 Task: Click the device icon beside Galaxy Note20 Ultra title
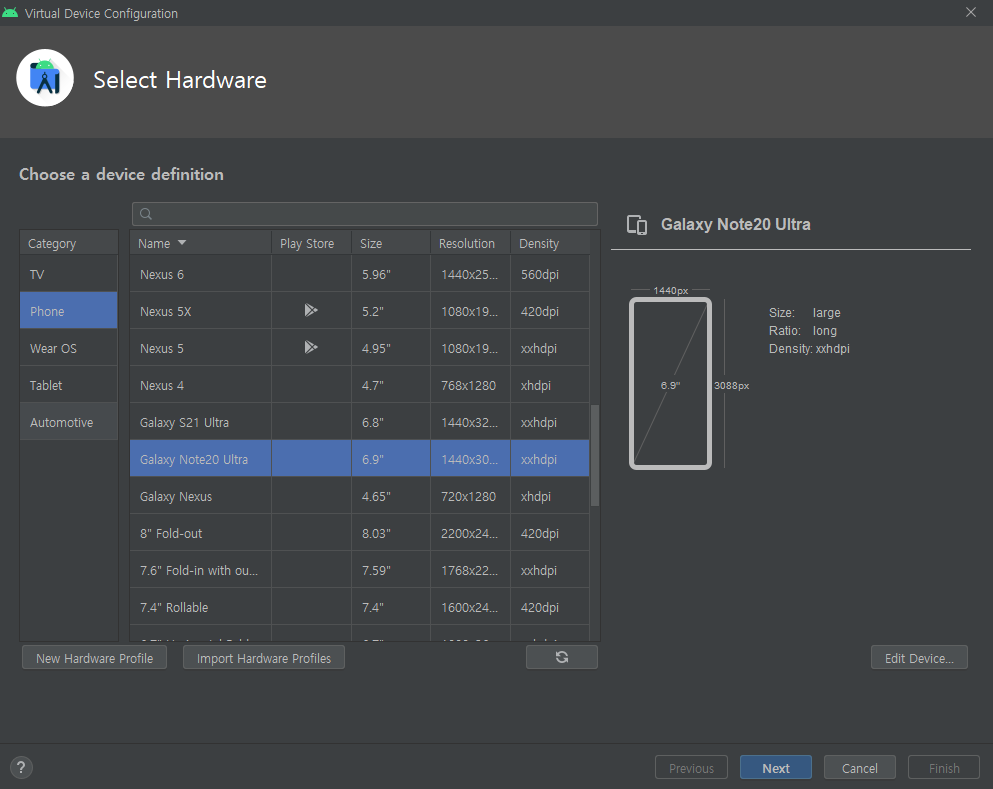point(637,225)
